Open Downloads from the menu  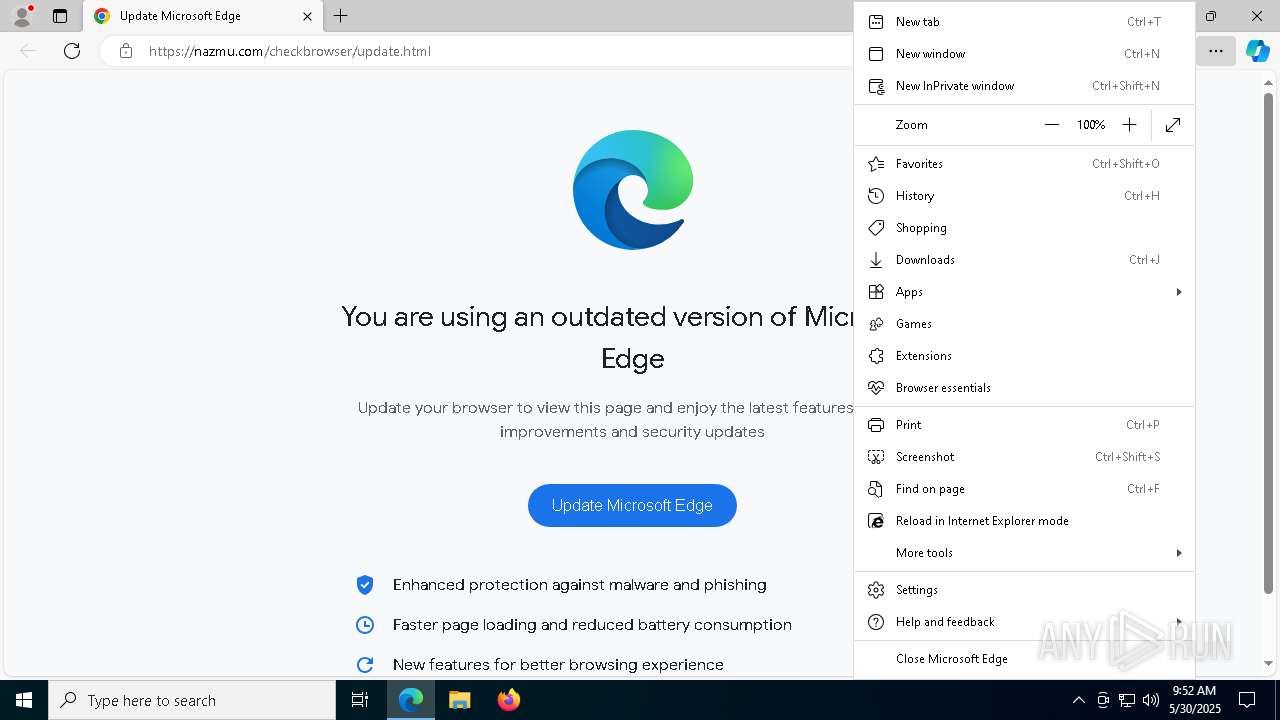[x=1024, y=260]
